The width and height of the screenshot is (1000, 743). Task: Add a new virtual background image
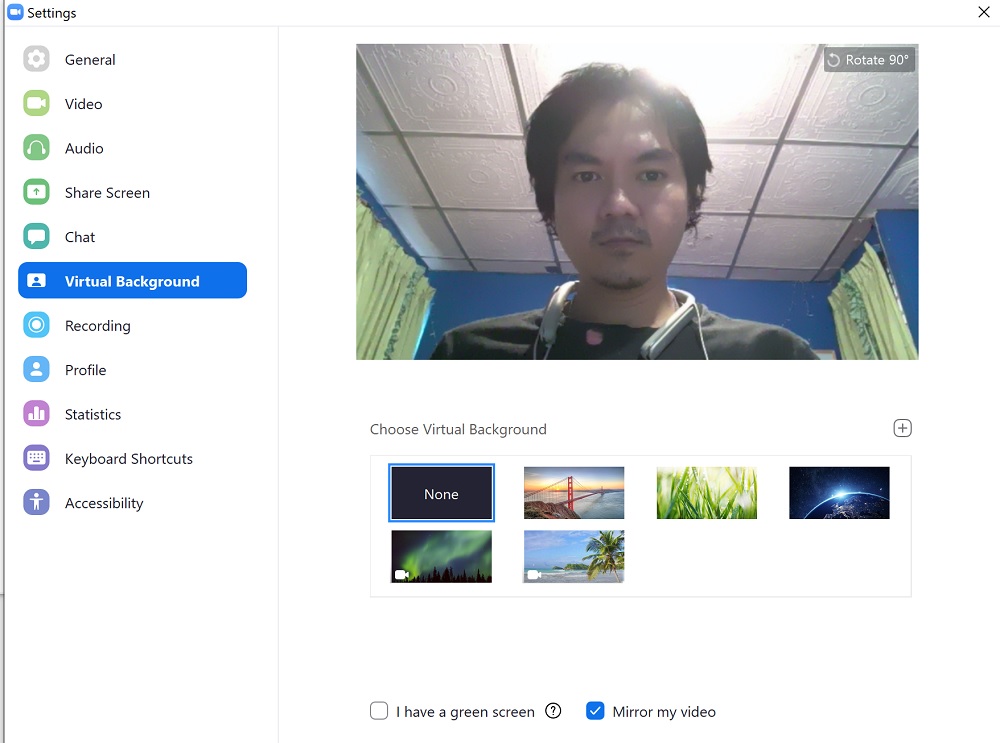[x=902, y=428]
